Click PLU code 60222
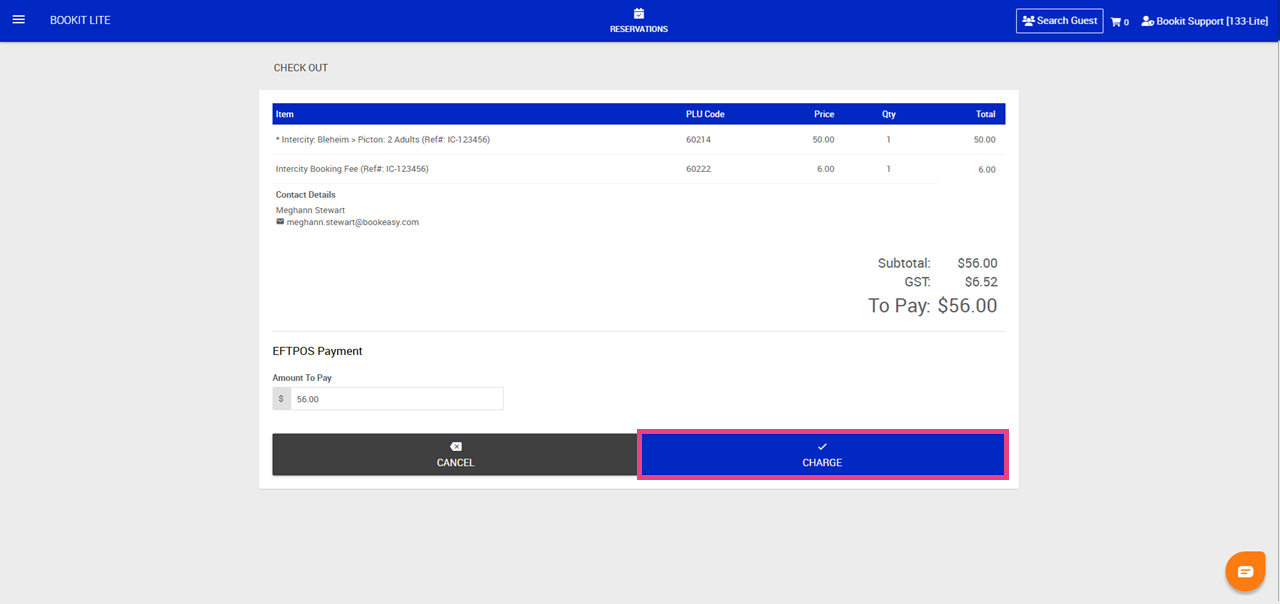This screenshot has height=604, width=1280. [x=698, y=169]
